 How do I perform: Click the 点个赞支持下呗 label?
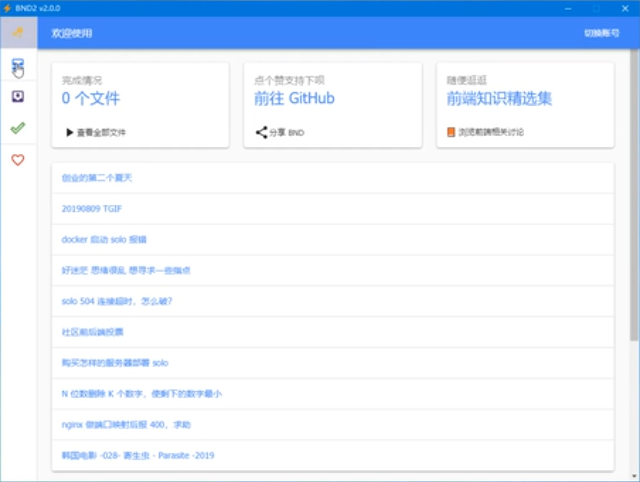(289, 80)
